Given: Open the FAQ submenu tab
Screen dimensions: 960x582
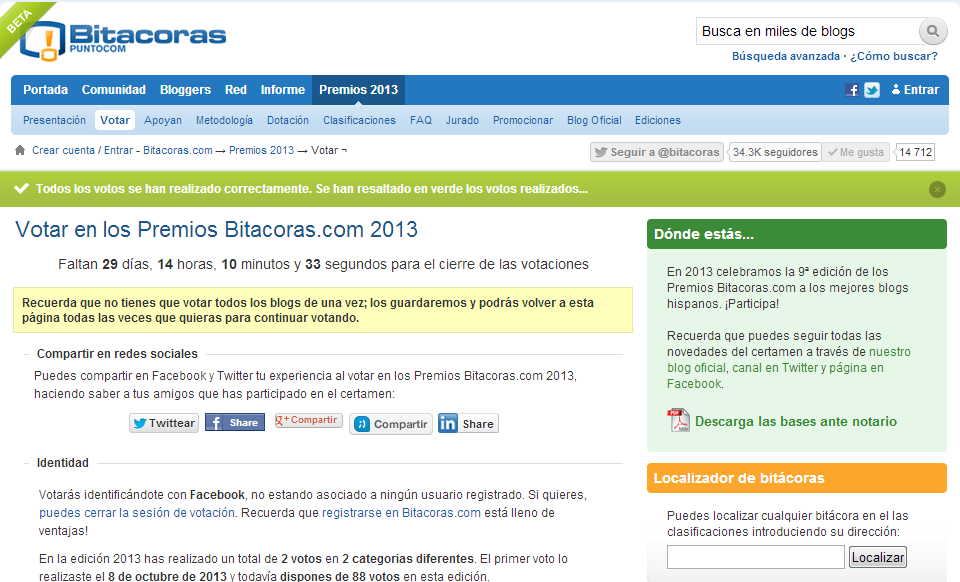Looking at the screenshot, I should 421,121.
